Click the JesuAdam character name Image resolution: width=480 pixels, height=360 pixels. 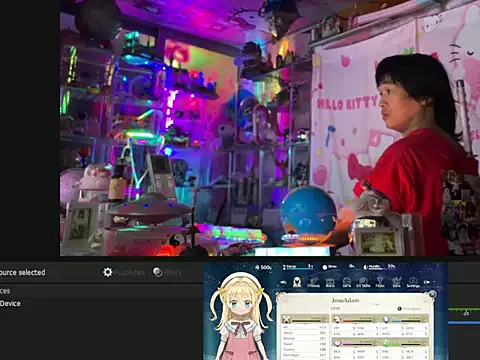pos(345,300)
